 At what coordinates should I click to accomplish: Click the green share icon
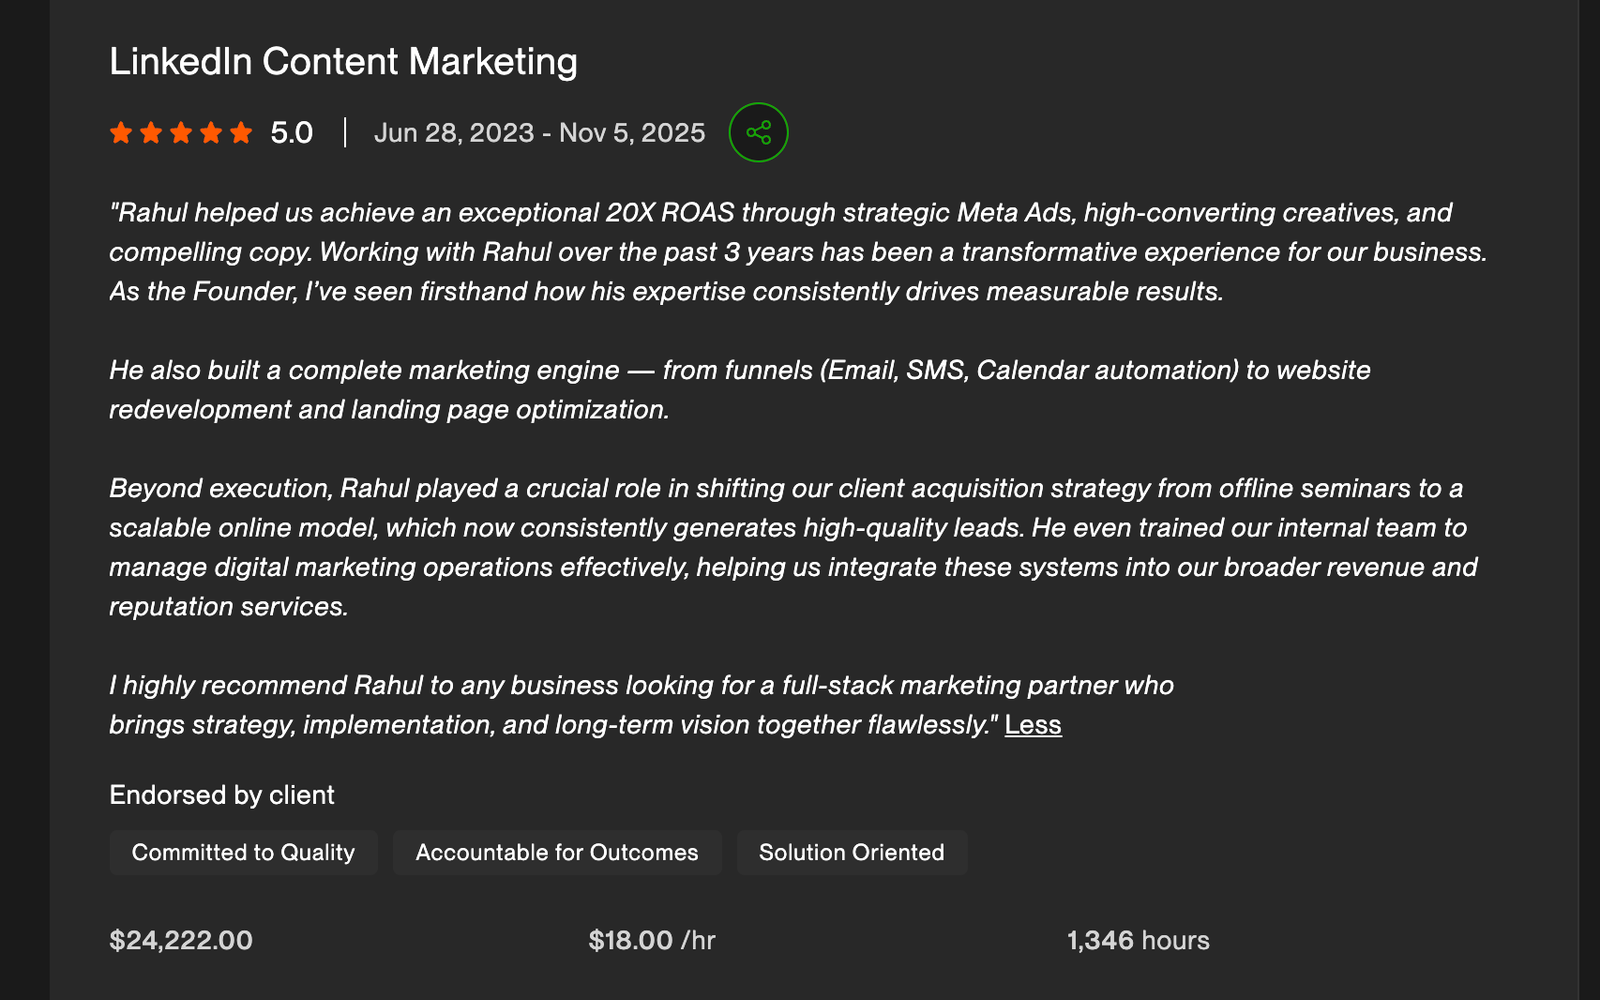pos(758,132)
